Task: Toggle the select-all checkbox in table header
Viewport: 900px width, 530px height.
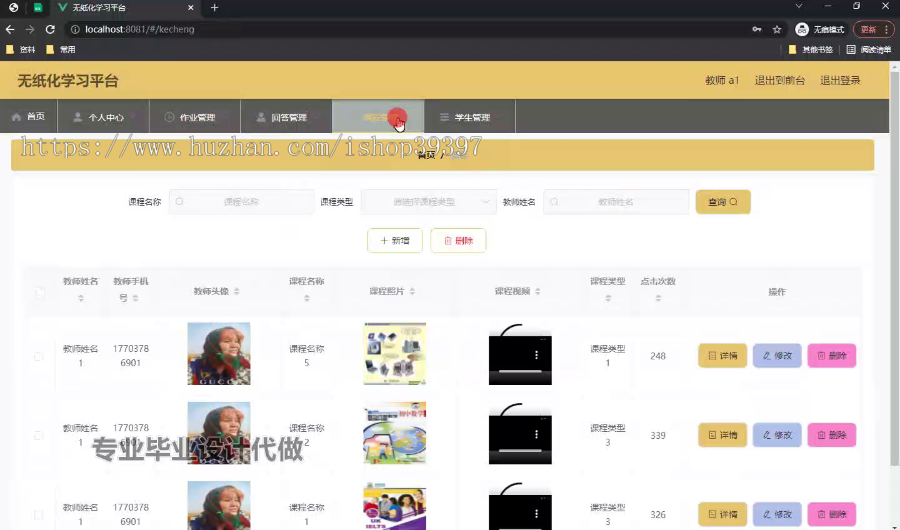Action: (x=39, y=292)
